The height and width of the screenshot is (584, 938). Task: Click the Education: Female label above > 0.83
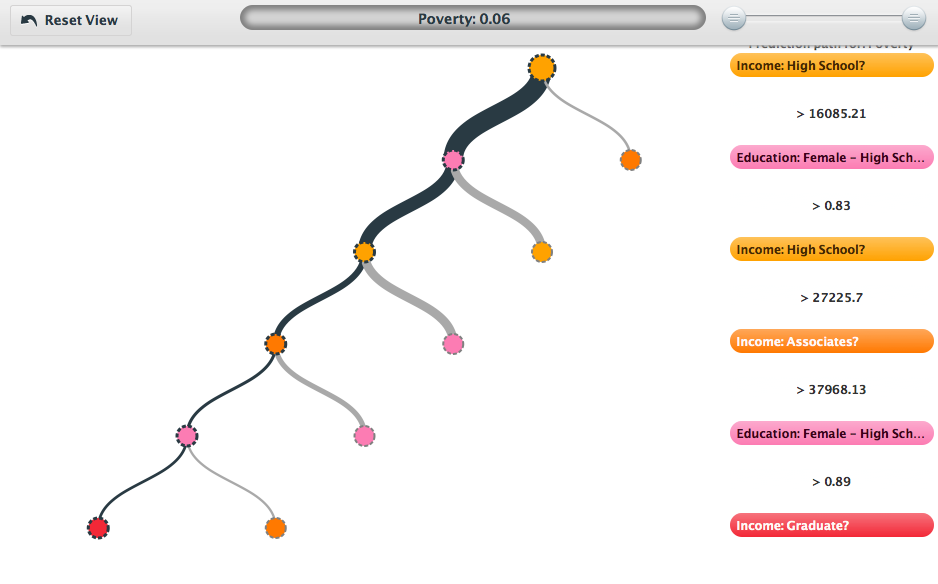pyautogui.click(x=831, y=158)
